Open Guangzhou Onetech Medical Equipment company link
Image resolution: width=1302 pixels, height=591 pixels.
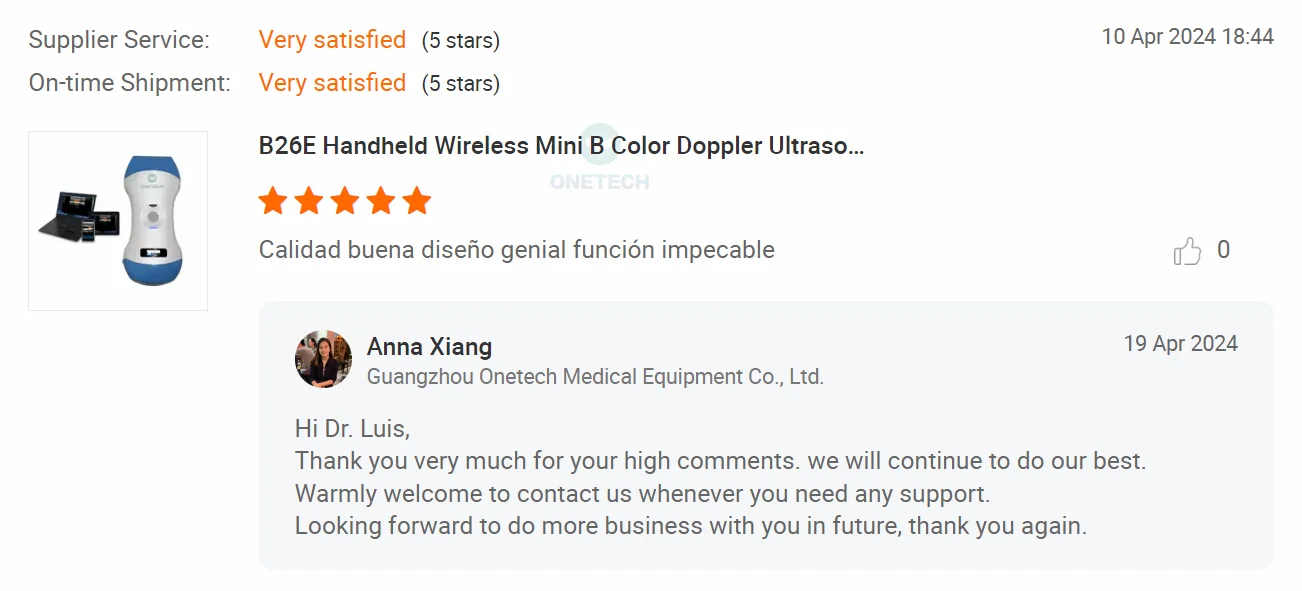click(x=595, y=377)
